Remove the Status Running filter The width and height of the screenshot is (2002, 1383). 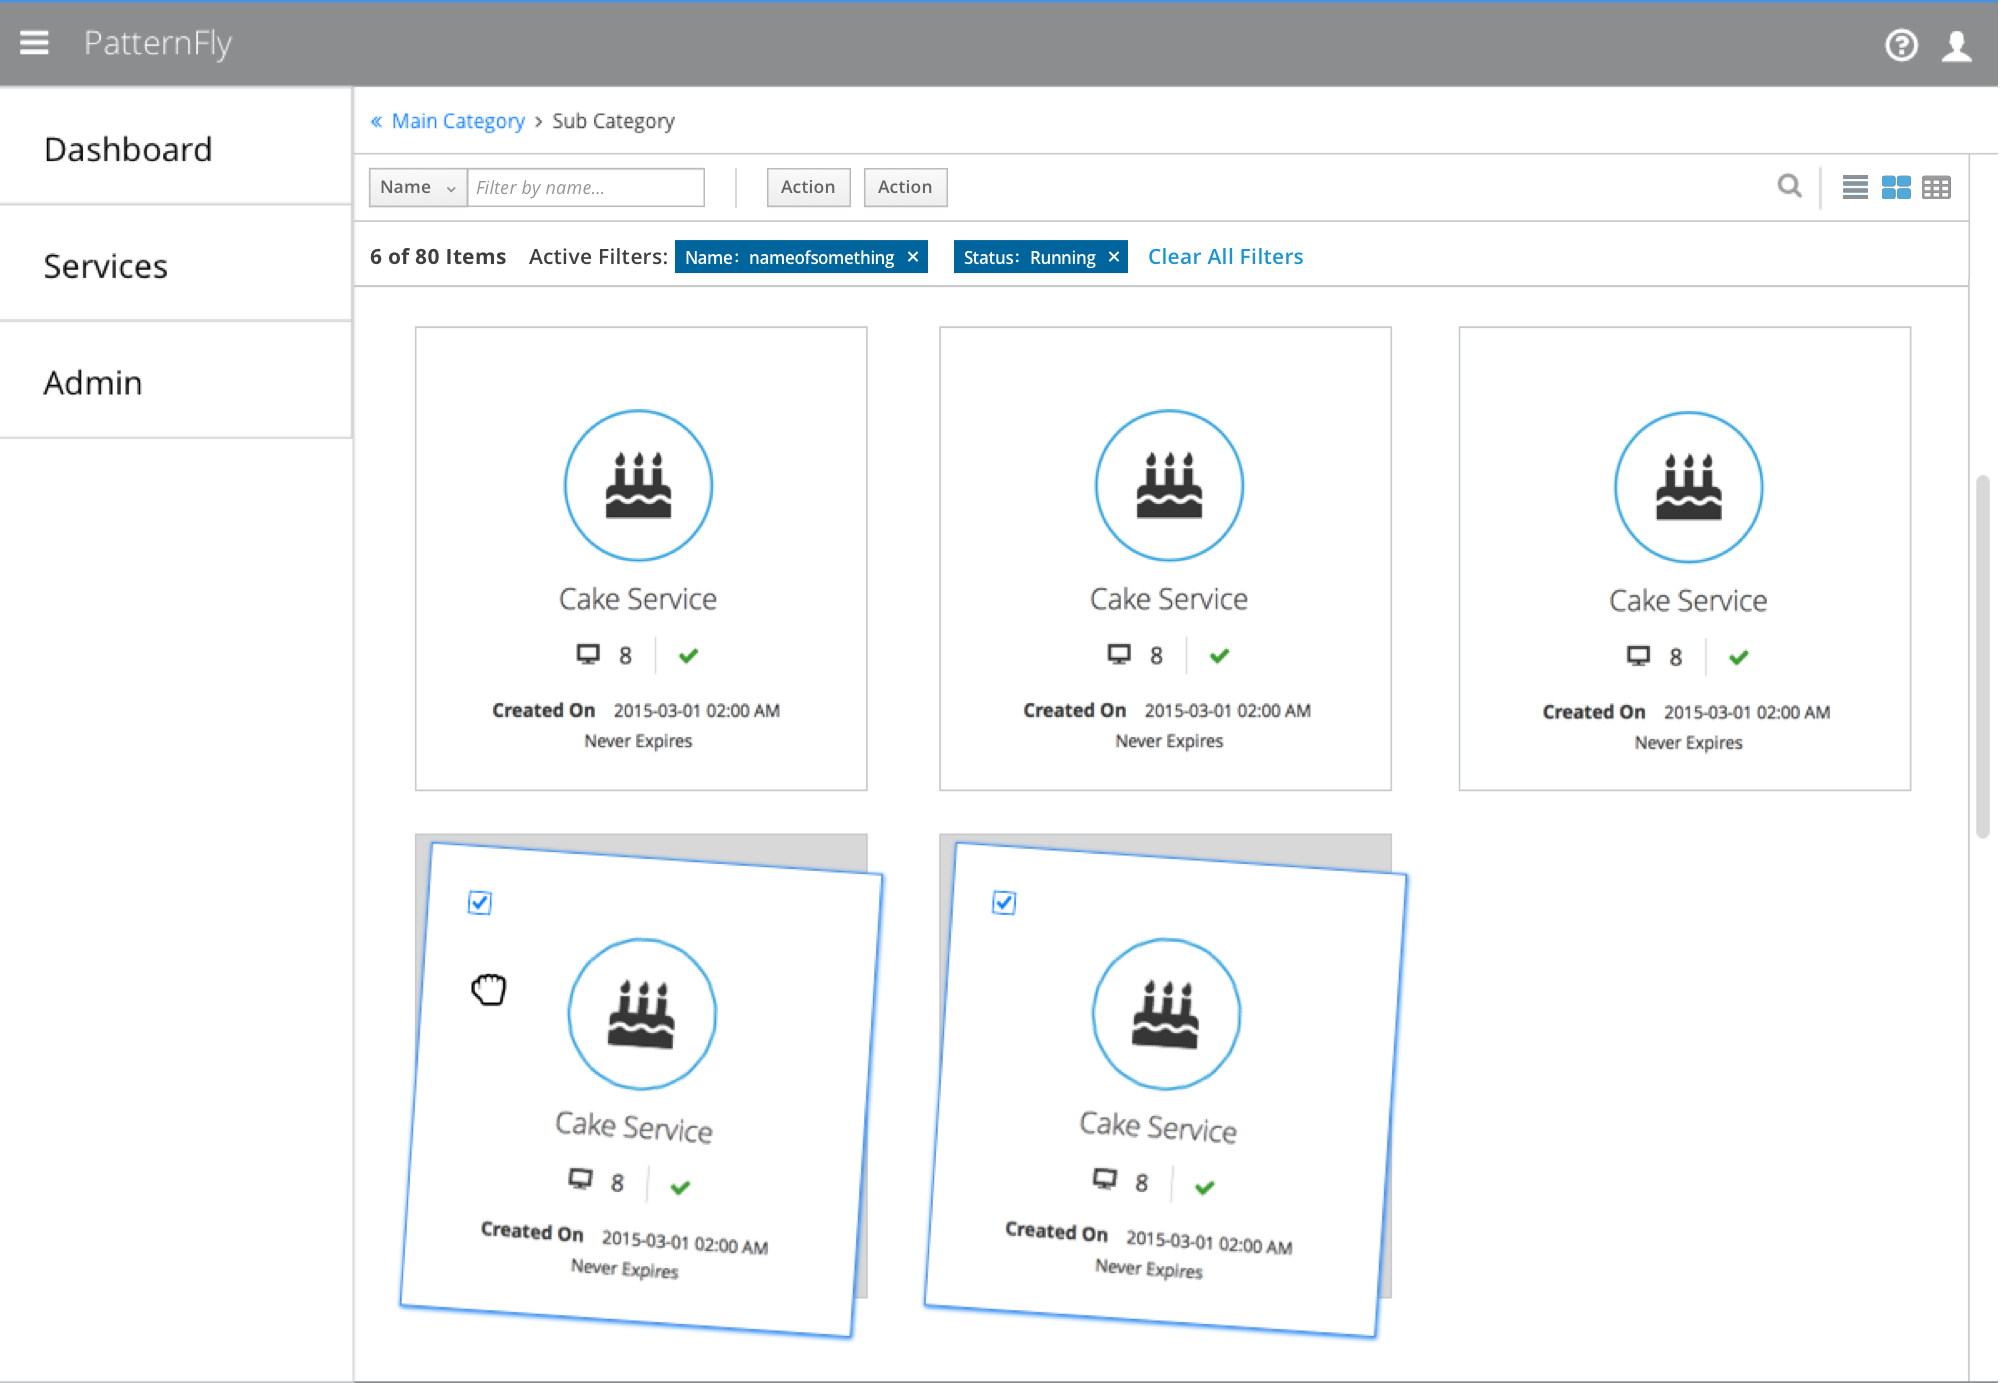(x=1113, y=257)
